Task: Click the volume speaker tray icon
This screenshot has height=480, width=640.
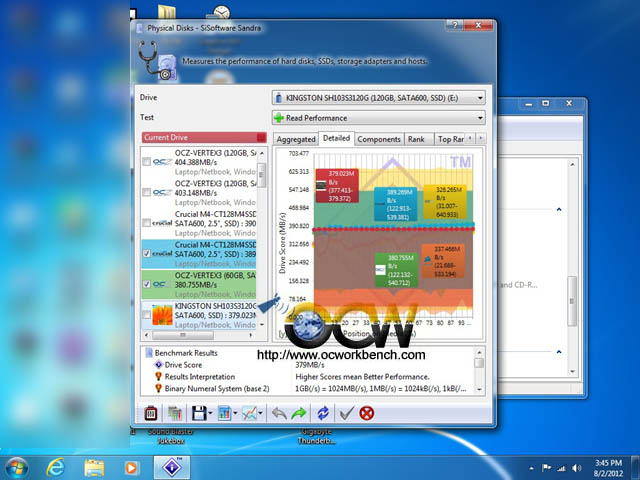Action: [577, 468]
